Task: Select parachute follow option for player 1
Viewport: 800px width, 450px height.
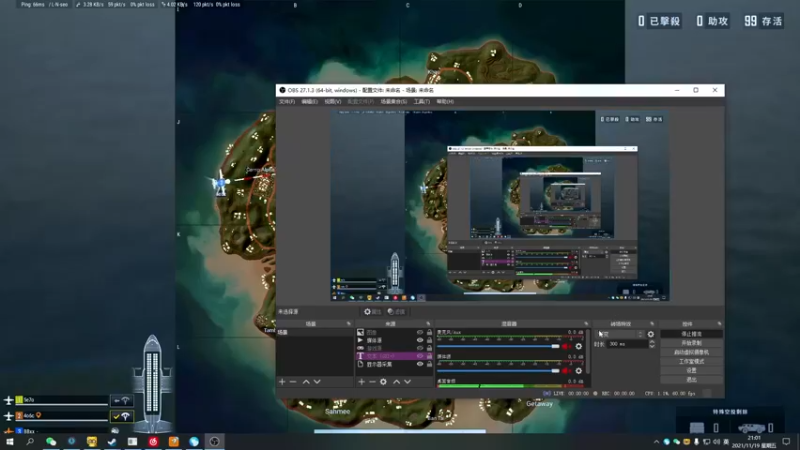Action: [x=121, y=401]
